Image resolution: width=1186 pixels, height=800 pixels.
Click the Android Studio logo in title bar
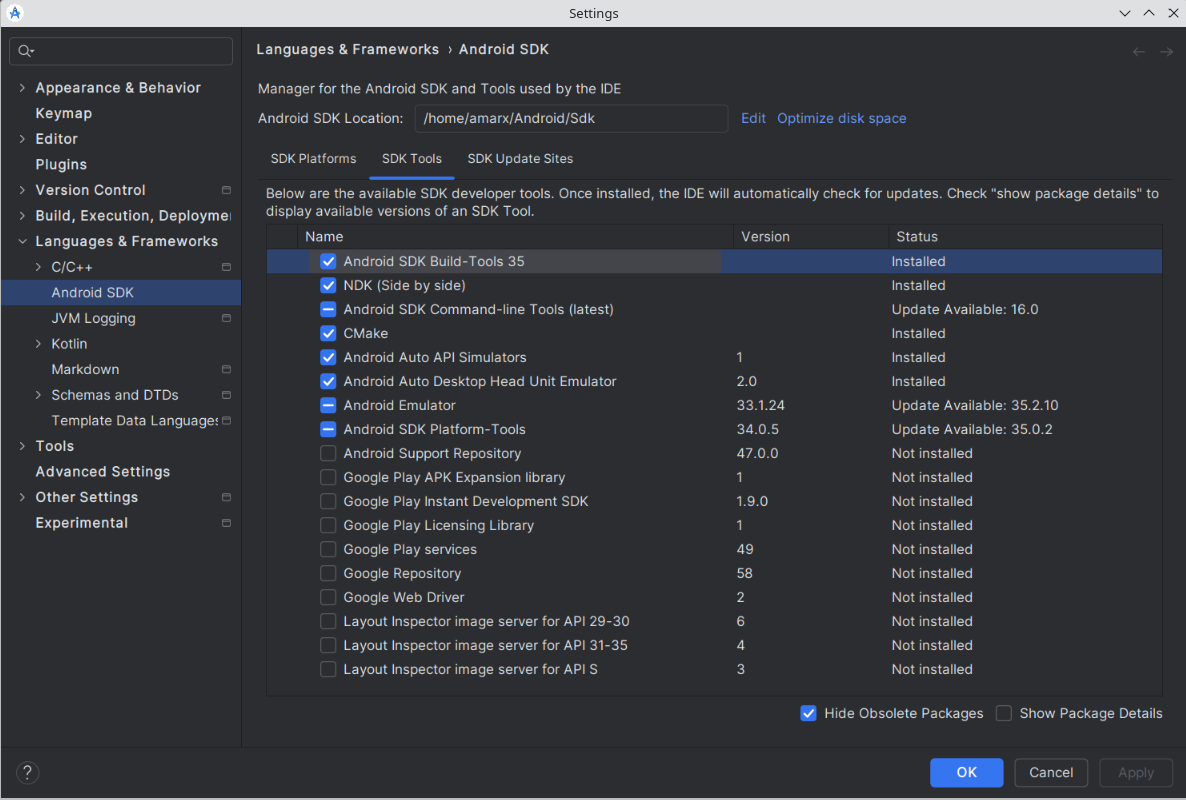tap(15, 13)
